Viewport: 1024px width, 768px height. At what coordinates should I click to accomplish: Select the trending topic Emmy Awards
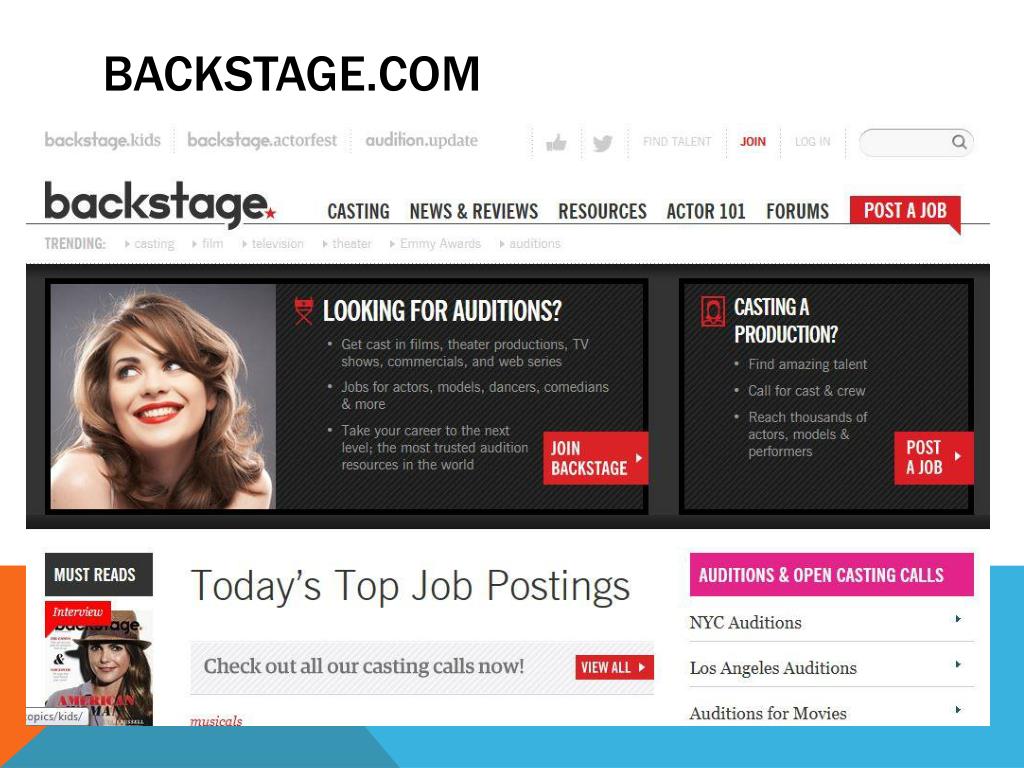[440, 244]
